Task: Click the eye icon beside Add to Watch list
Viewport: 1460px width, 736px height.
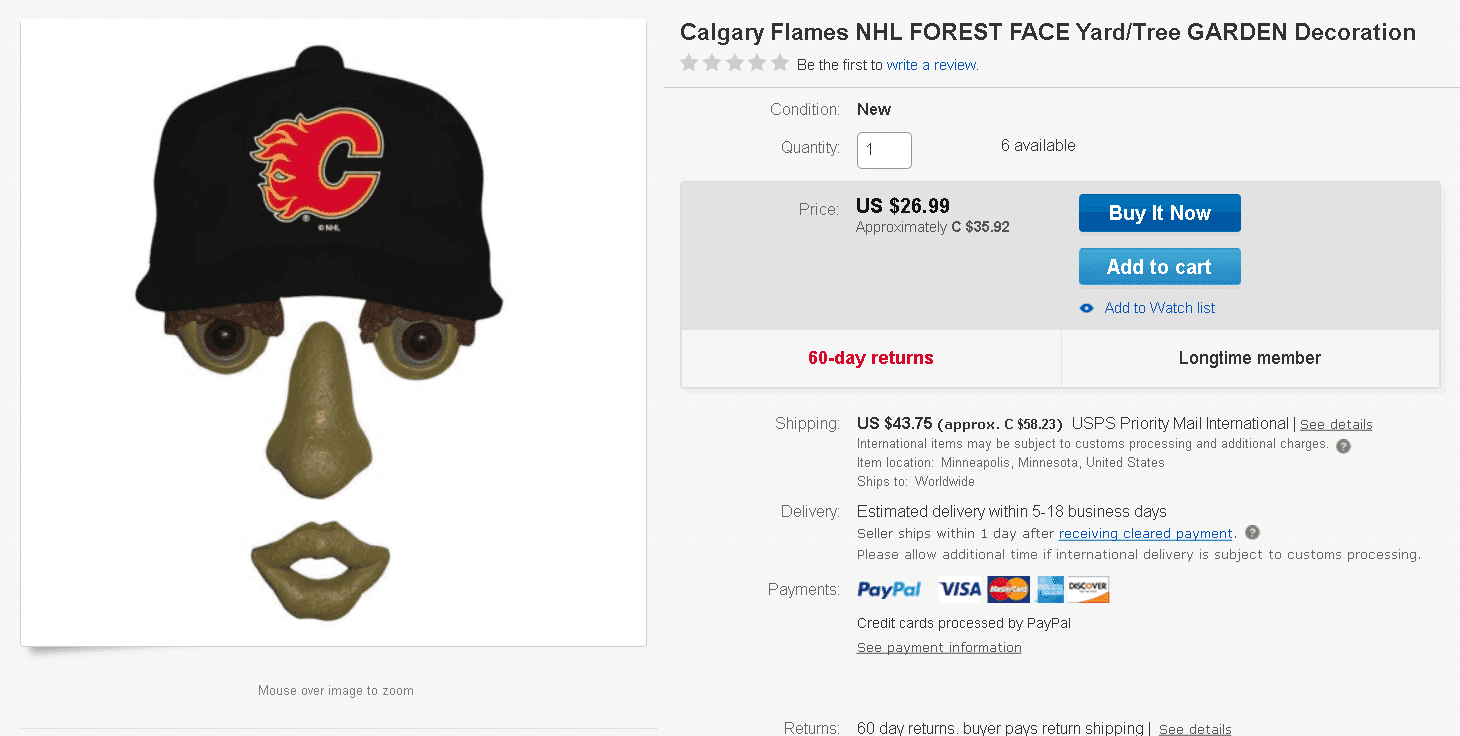Action: click(1087, 308)
